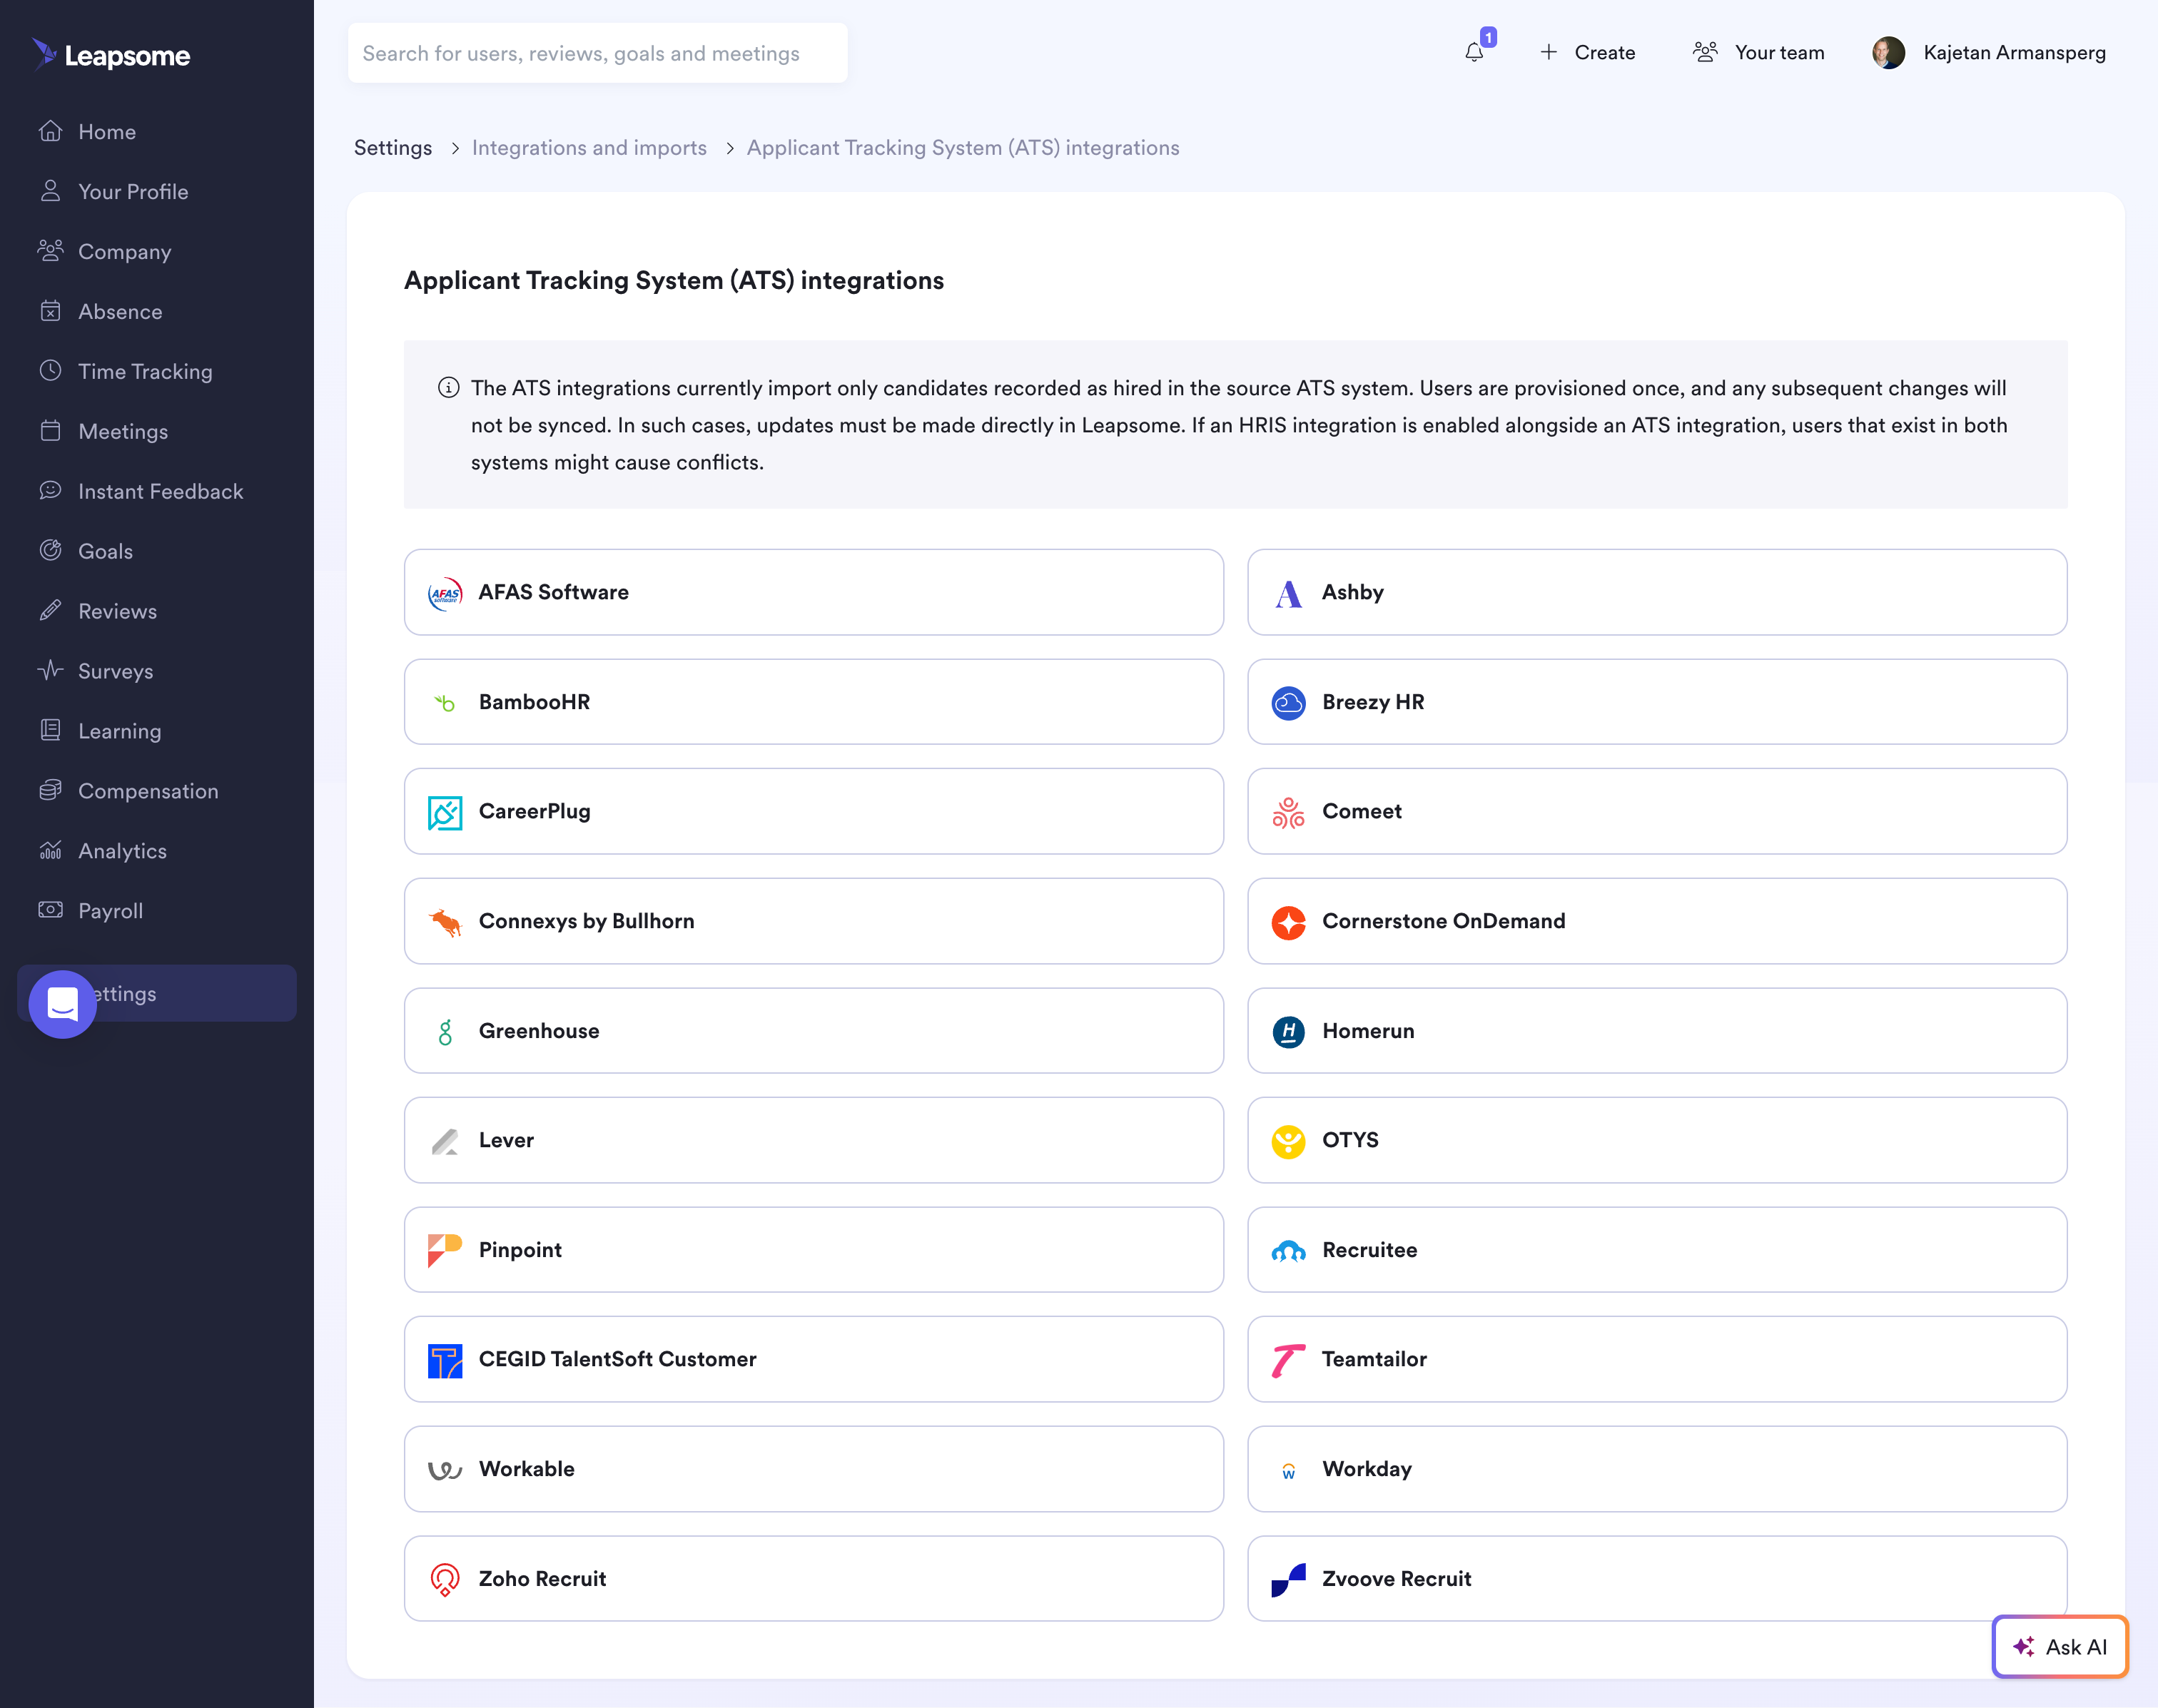Image resolution: width=2158 pixels, height=1708 pixels.
Task: Click the Breezy HR cloud logo
Action: 1288,703
